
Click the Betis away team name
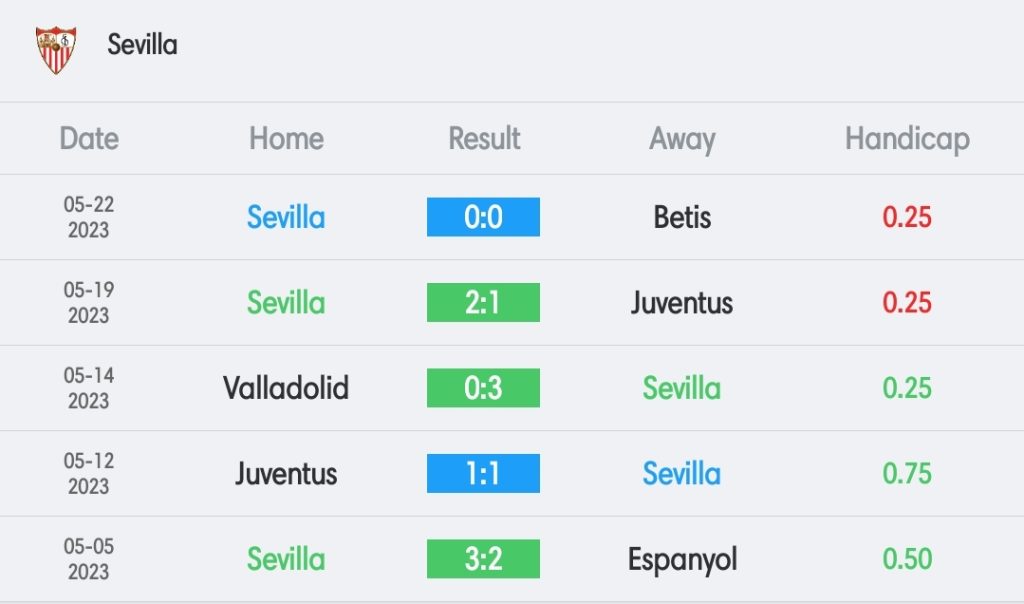[682, 217]
